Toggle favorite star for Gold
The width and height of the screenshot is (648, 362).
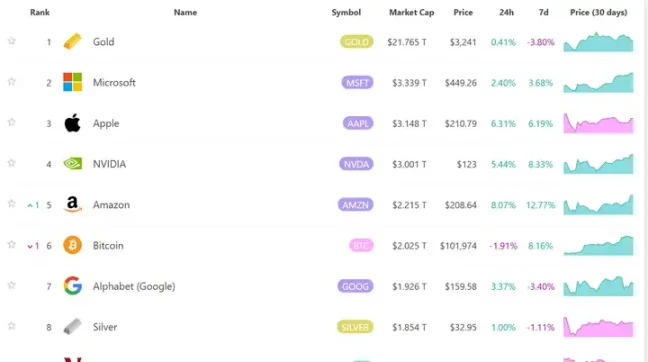click(x=12, y=41)
